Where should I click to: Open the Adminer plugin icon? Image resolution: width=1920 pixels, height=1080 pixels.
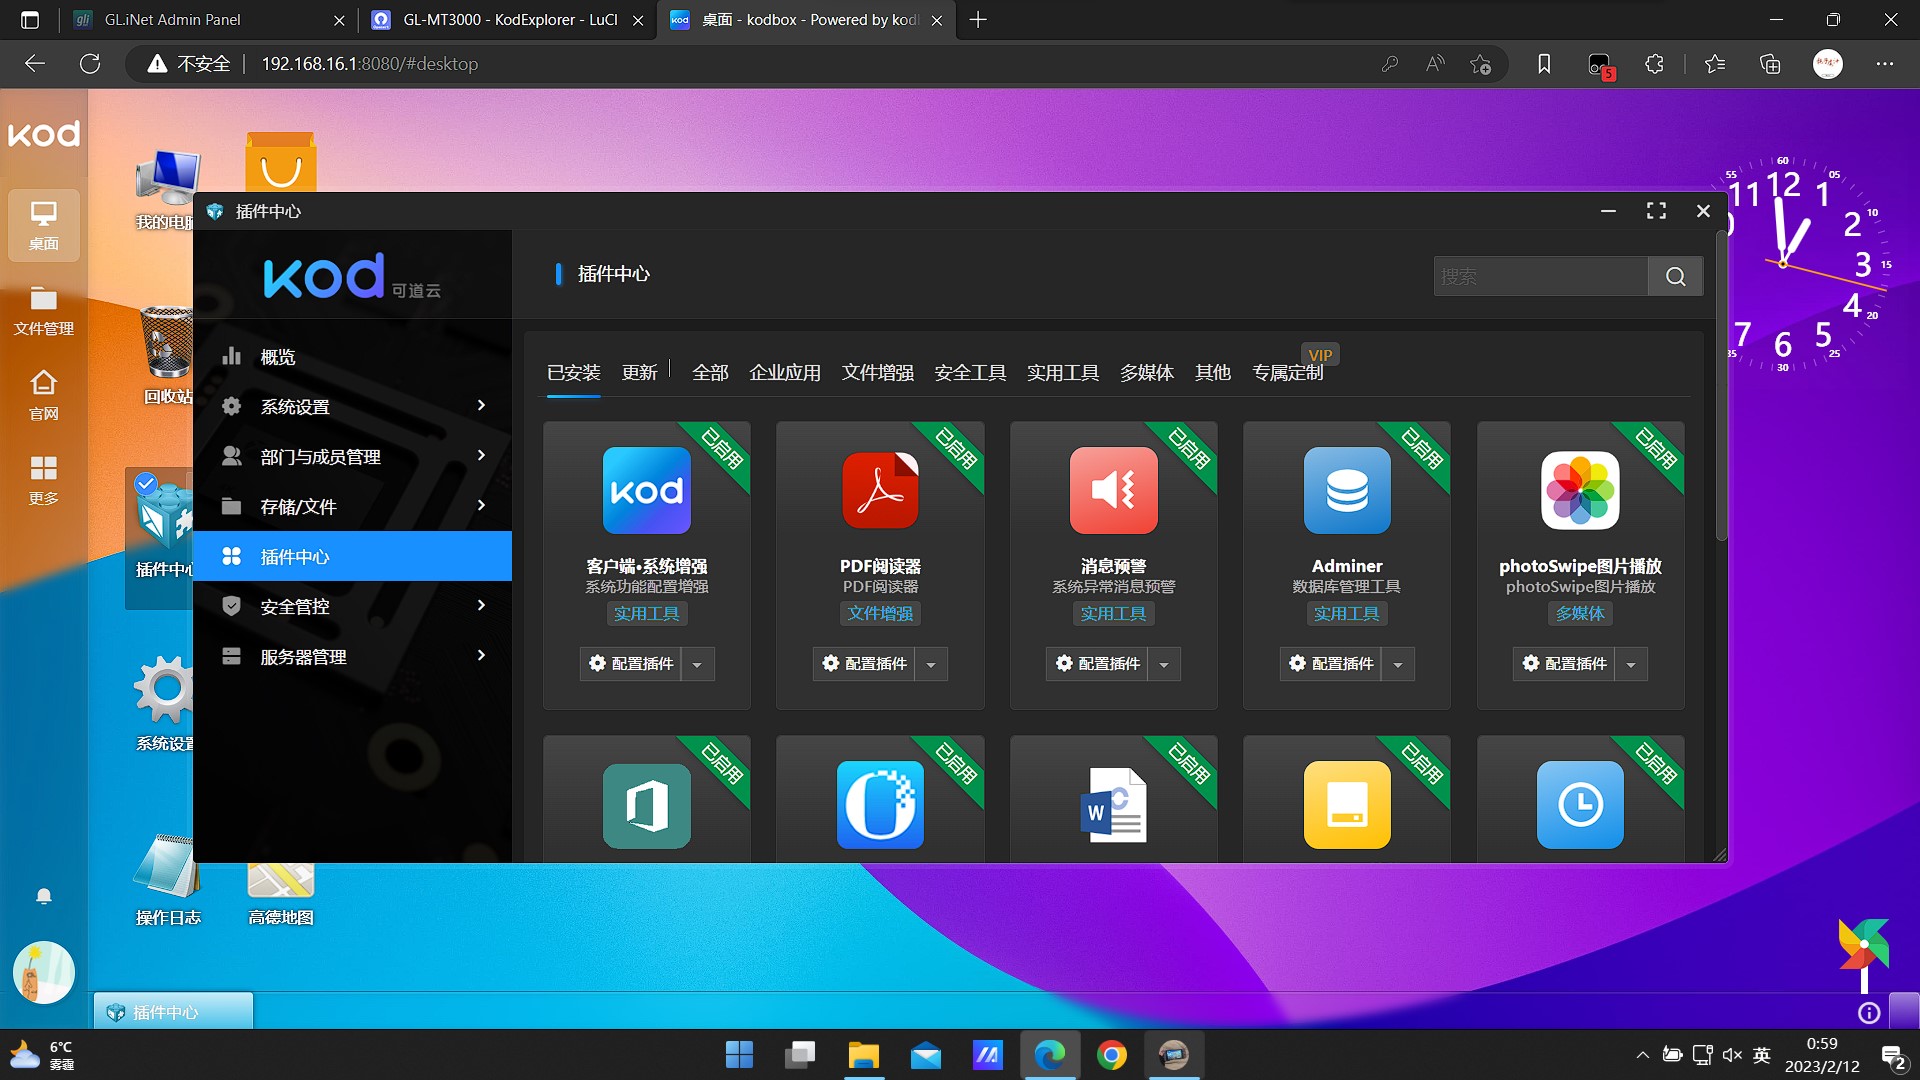[1346, 490]
